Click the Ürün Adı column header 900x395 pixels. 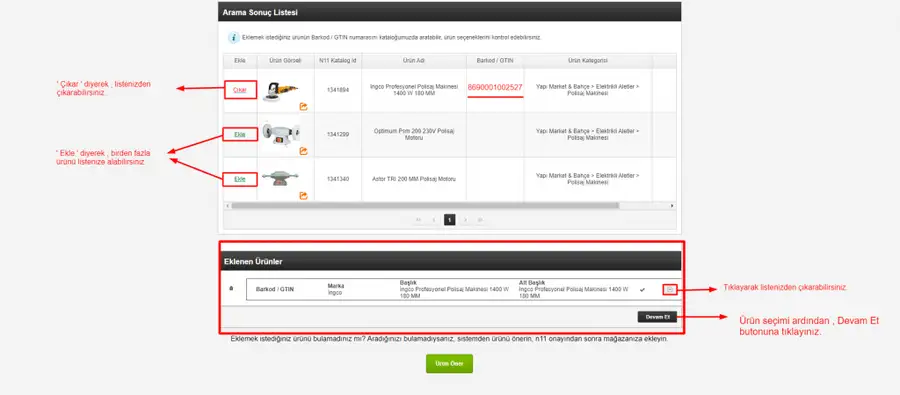414,60
